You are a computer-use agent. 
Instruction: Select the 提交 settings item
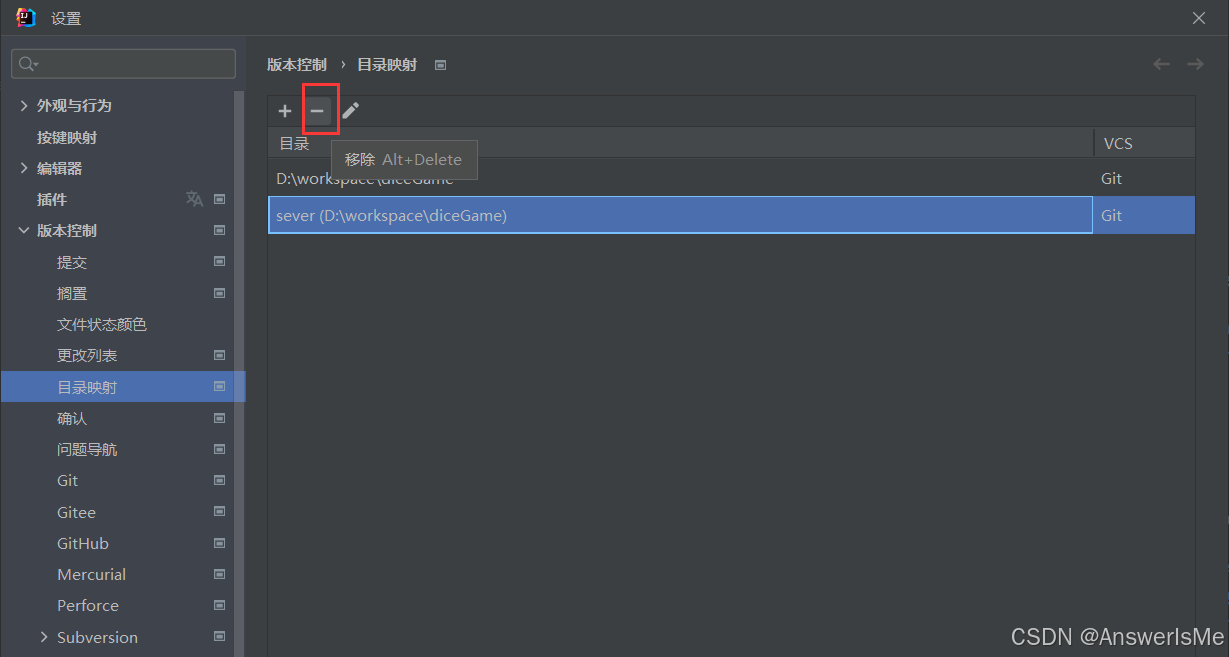coord(72,262)
